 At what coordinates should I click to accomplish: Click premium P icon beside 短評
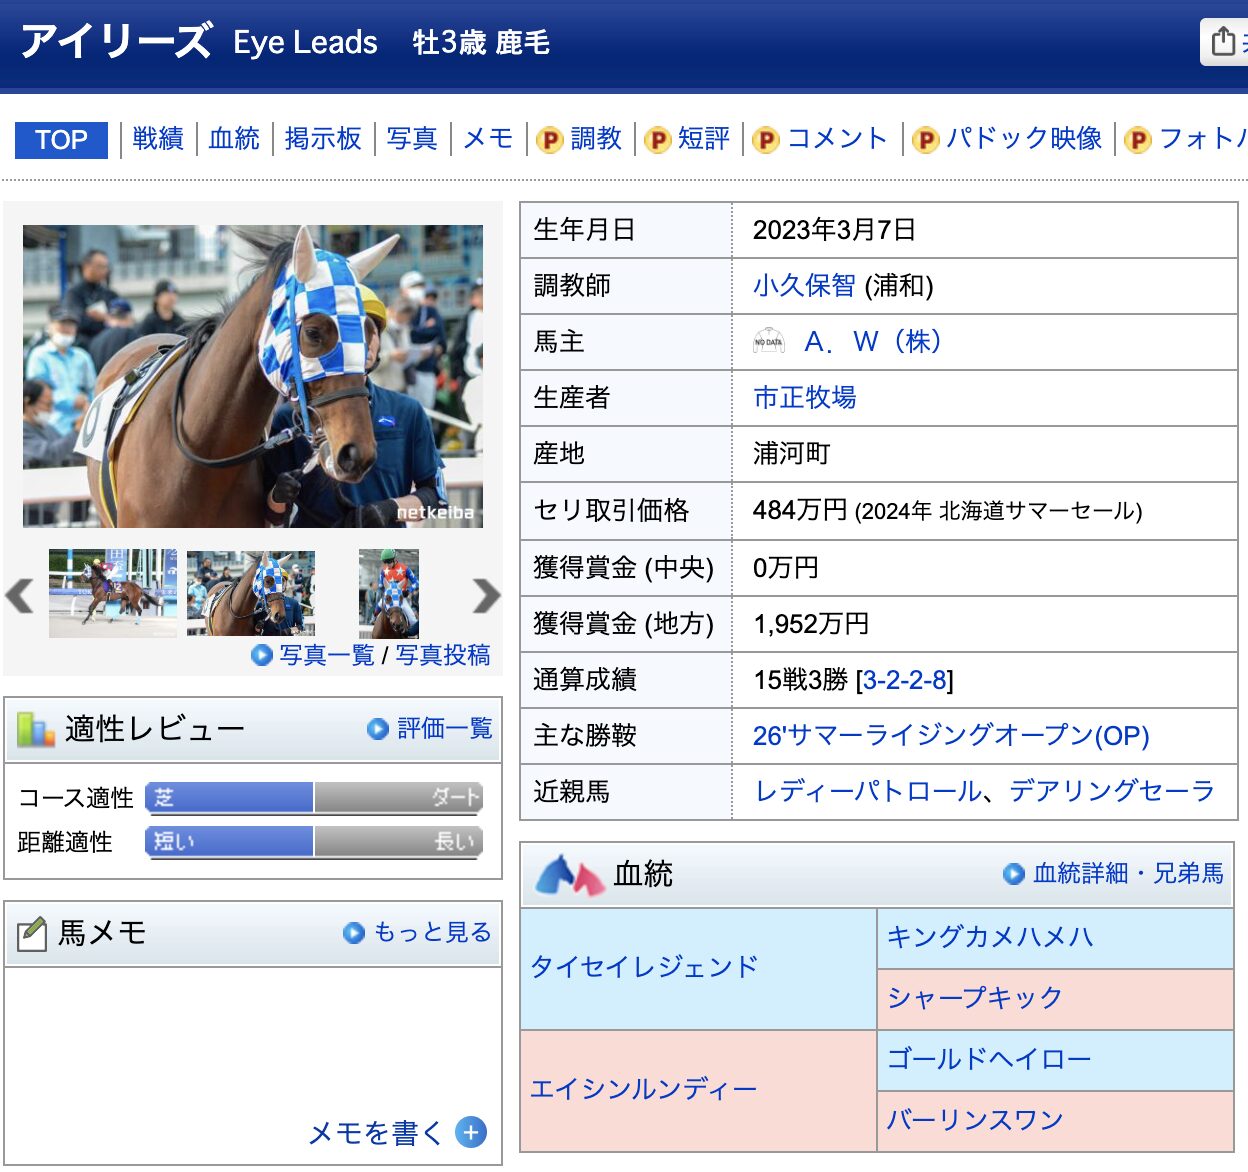[x=657, y=140]
